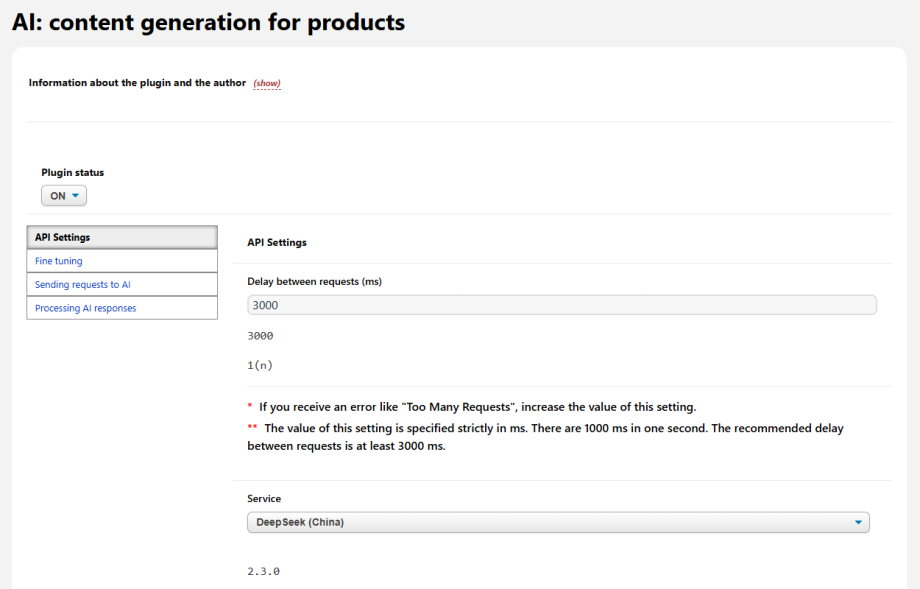This screenshot has height=589, width=920.
Task: Click the blue arrow on Plugin status dropdown
Action: click(x=75, y=195)
